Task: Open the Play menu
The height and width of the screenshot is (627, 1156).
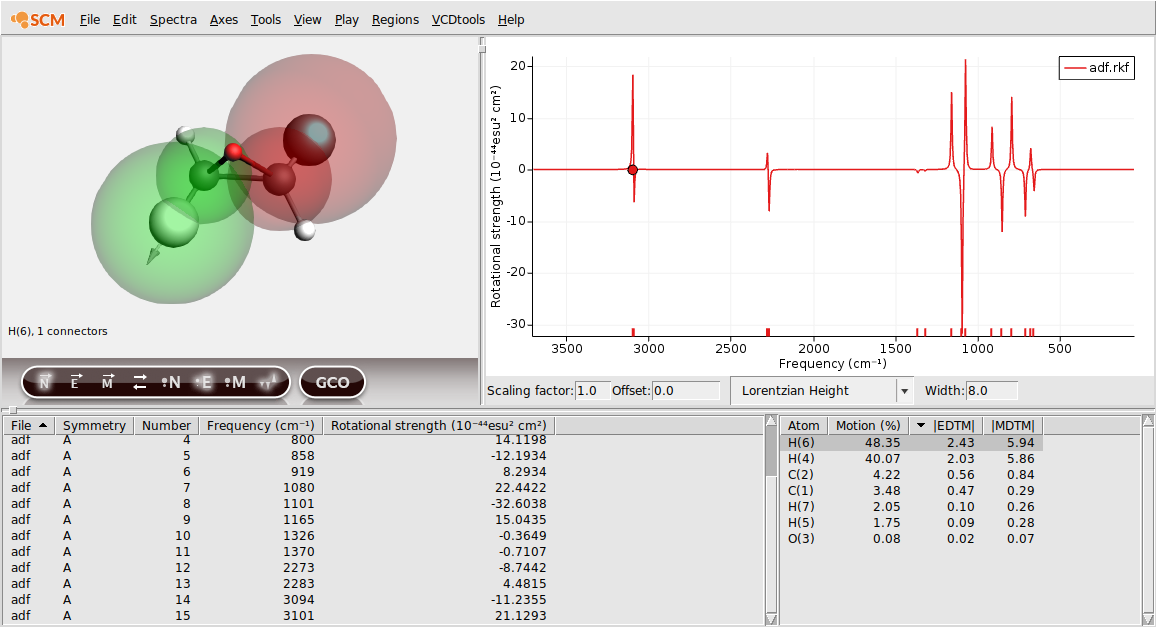Action: pyautogui.click(x=347, y=20)
